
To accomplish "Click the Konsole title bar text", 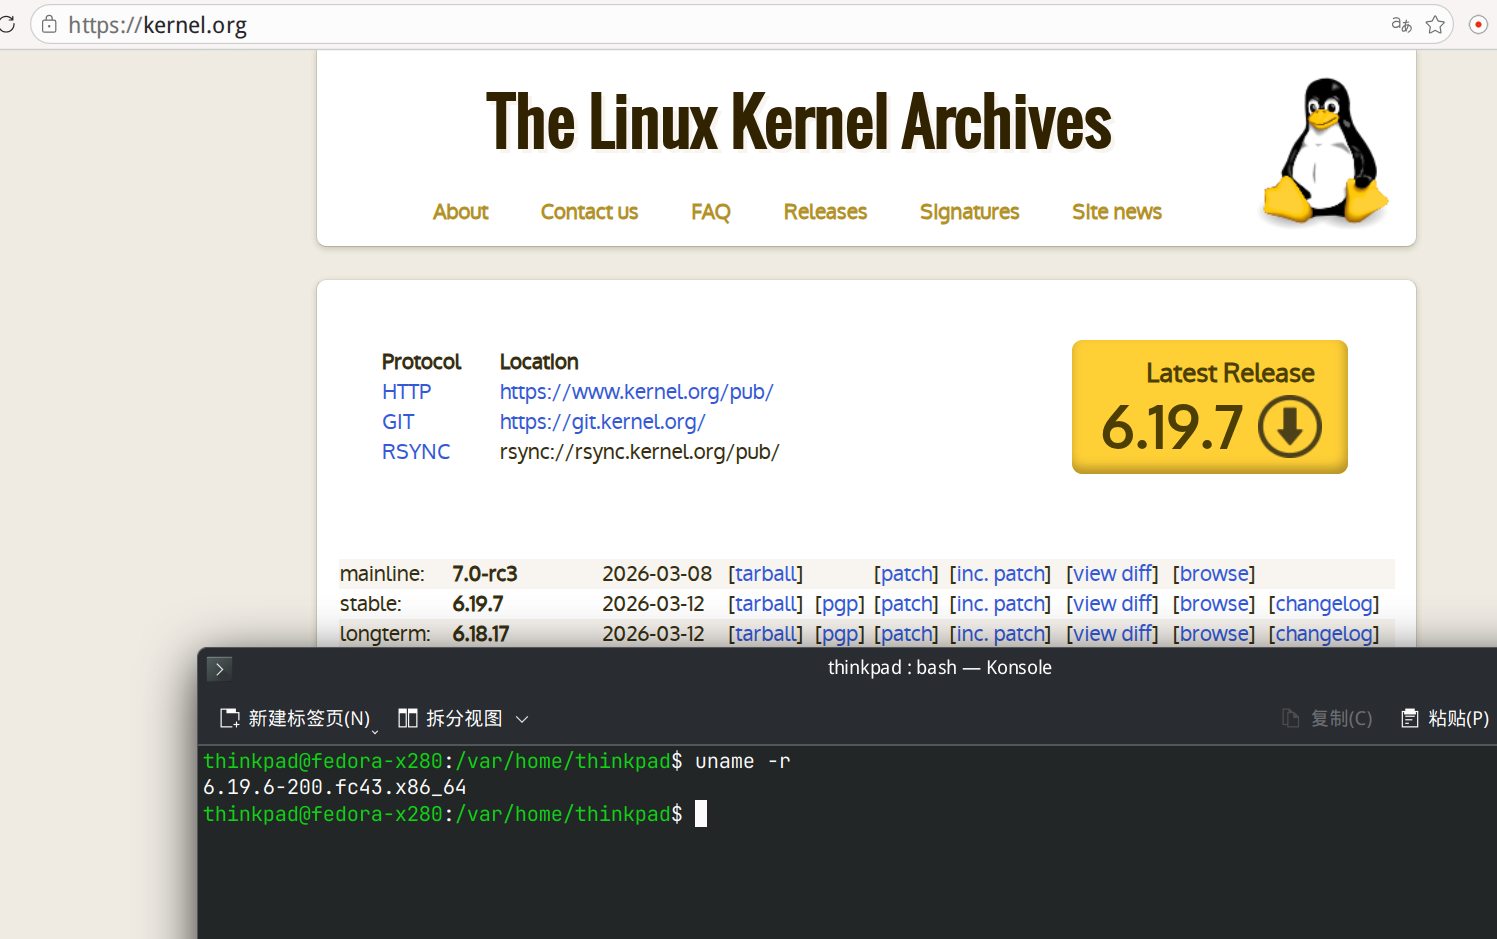I will (x=940, y=668).
